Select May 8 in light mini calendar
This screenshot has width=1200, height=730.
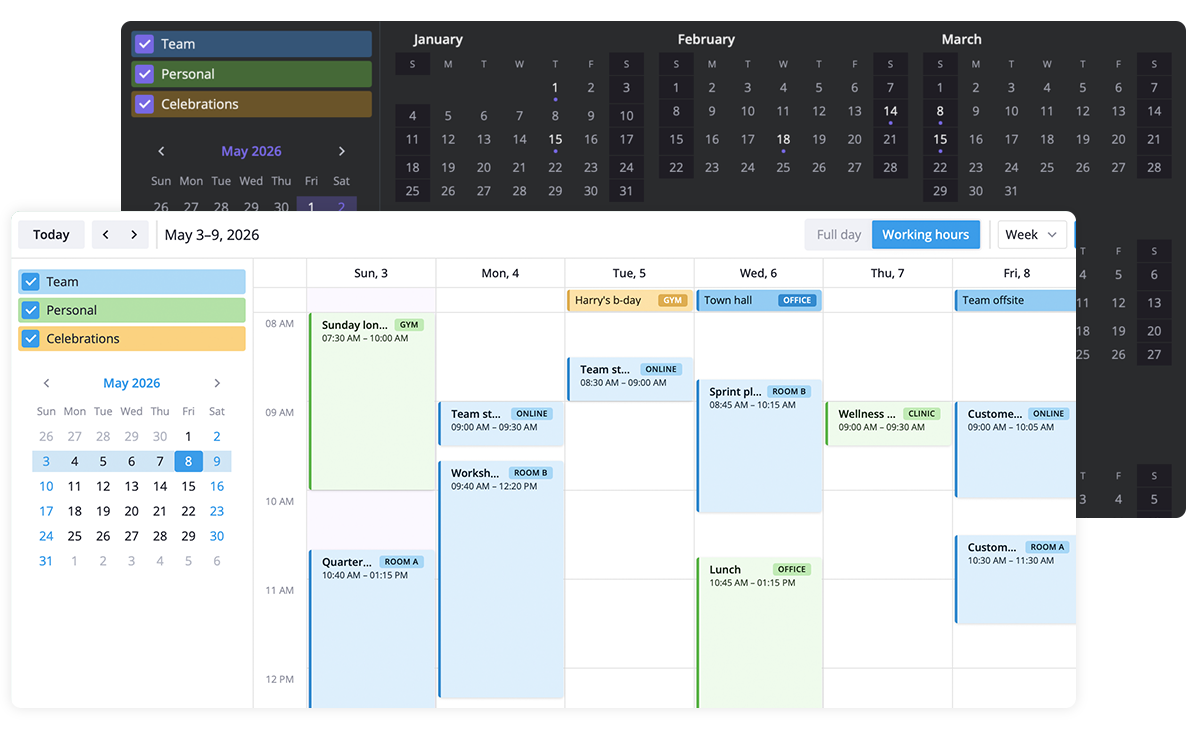pos(188,461)
